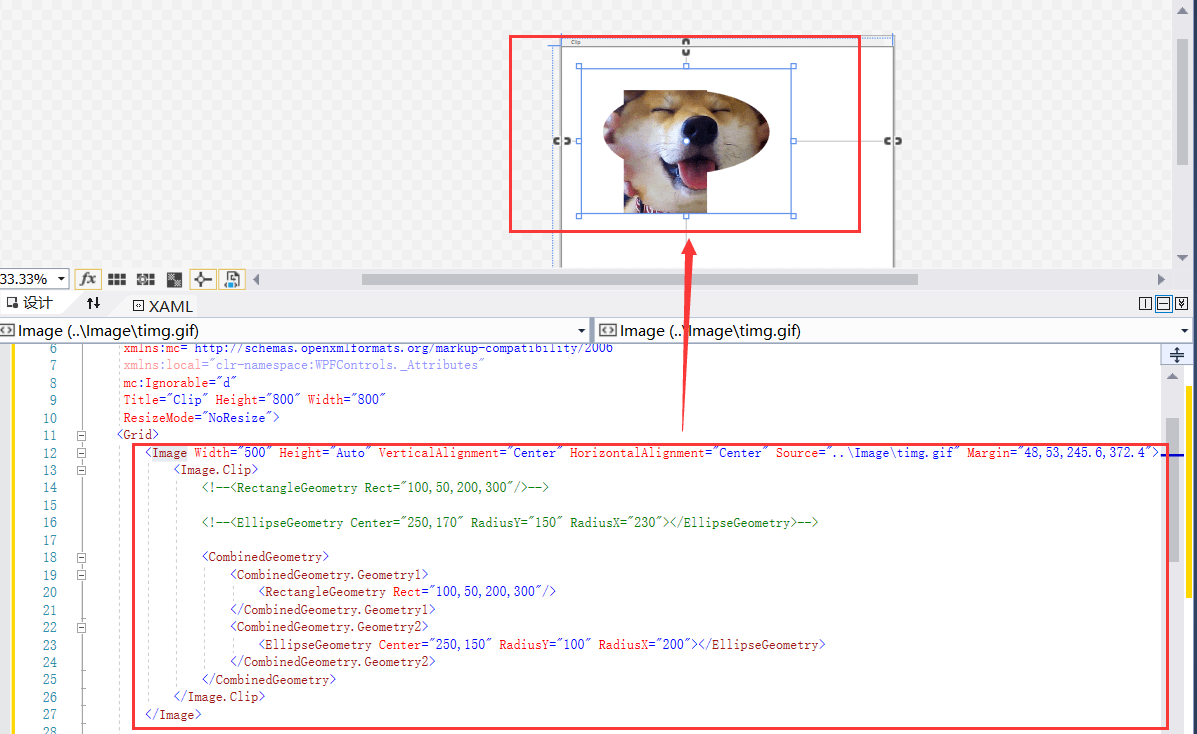
Task: Enable the snap grid display
Action: [x=117, y=278]
